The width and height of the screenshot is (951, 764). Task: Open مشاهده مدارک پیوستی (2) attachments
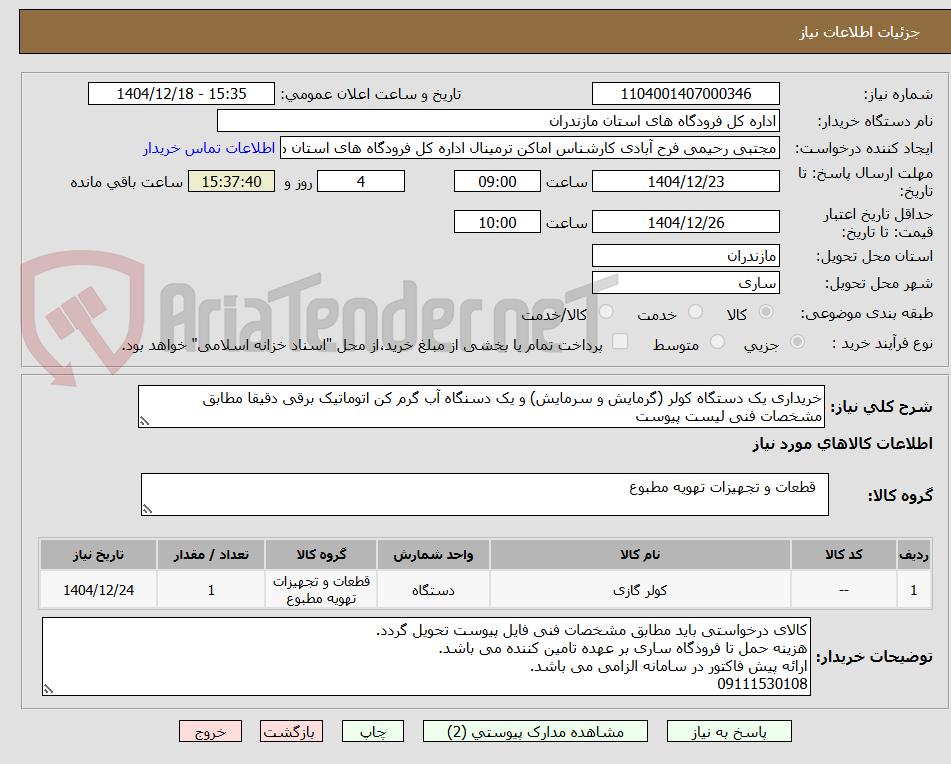pyautogui.click(x=535, y=731)
